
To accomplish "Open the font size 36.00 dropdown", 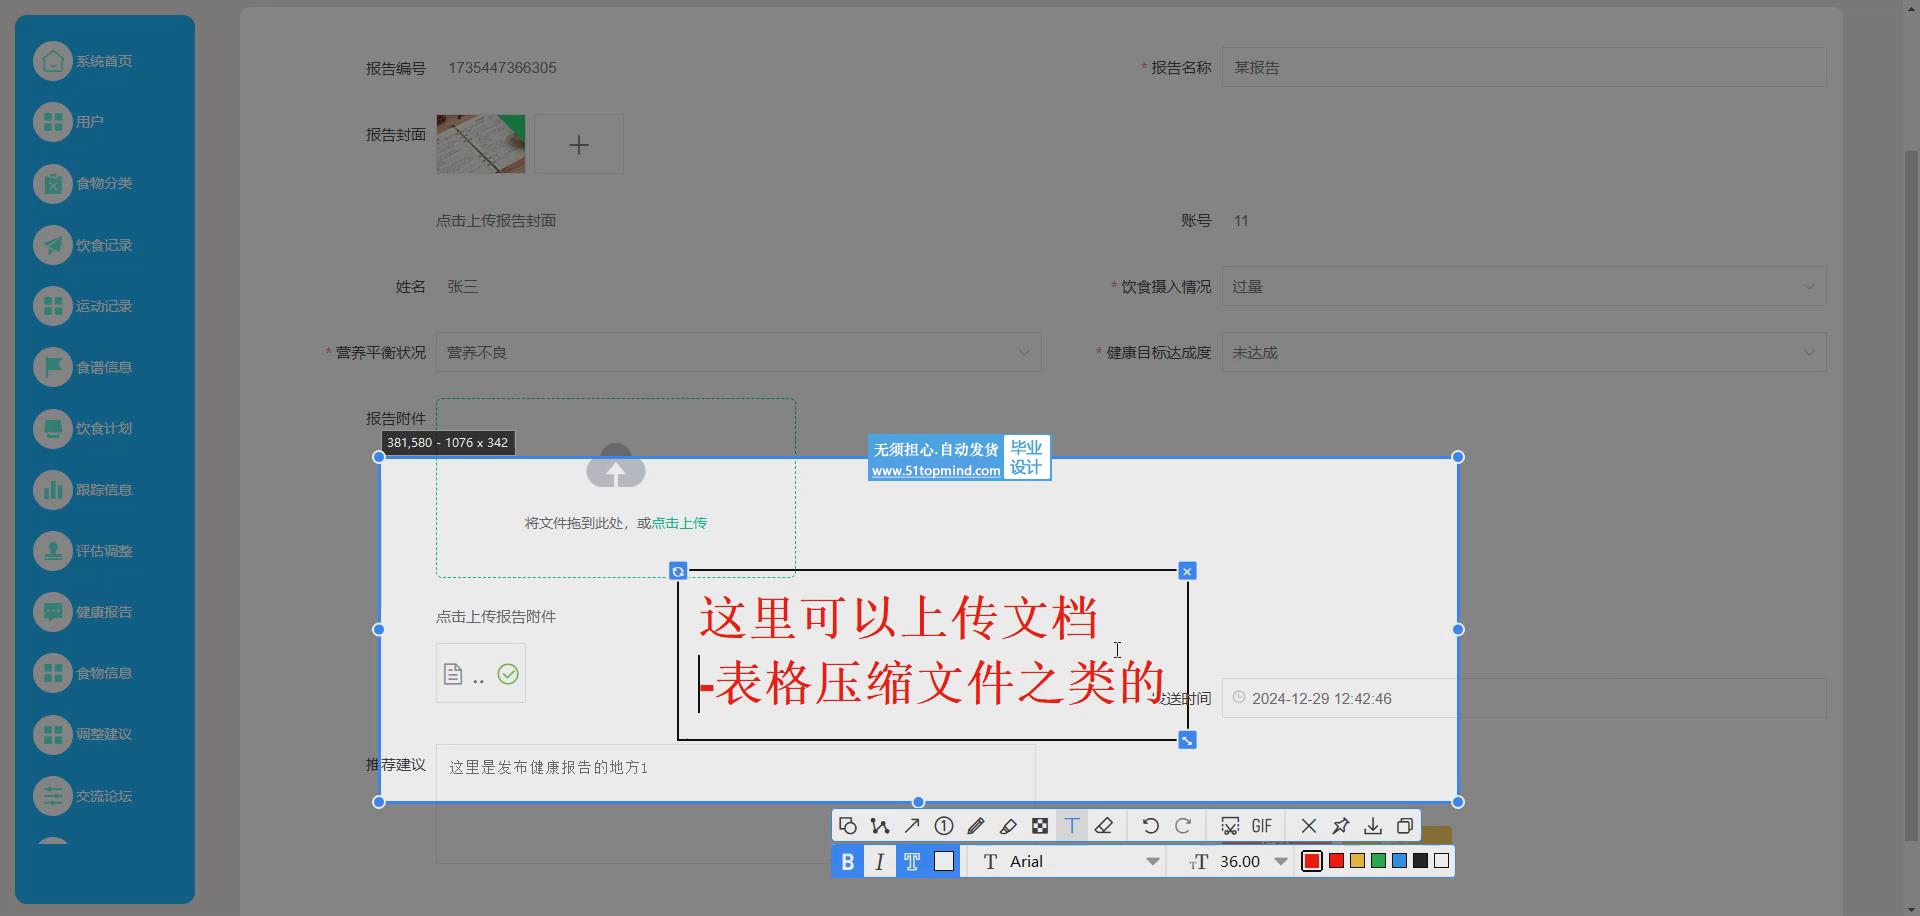I will pos(1280,862).
